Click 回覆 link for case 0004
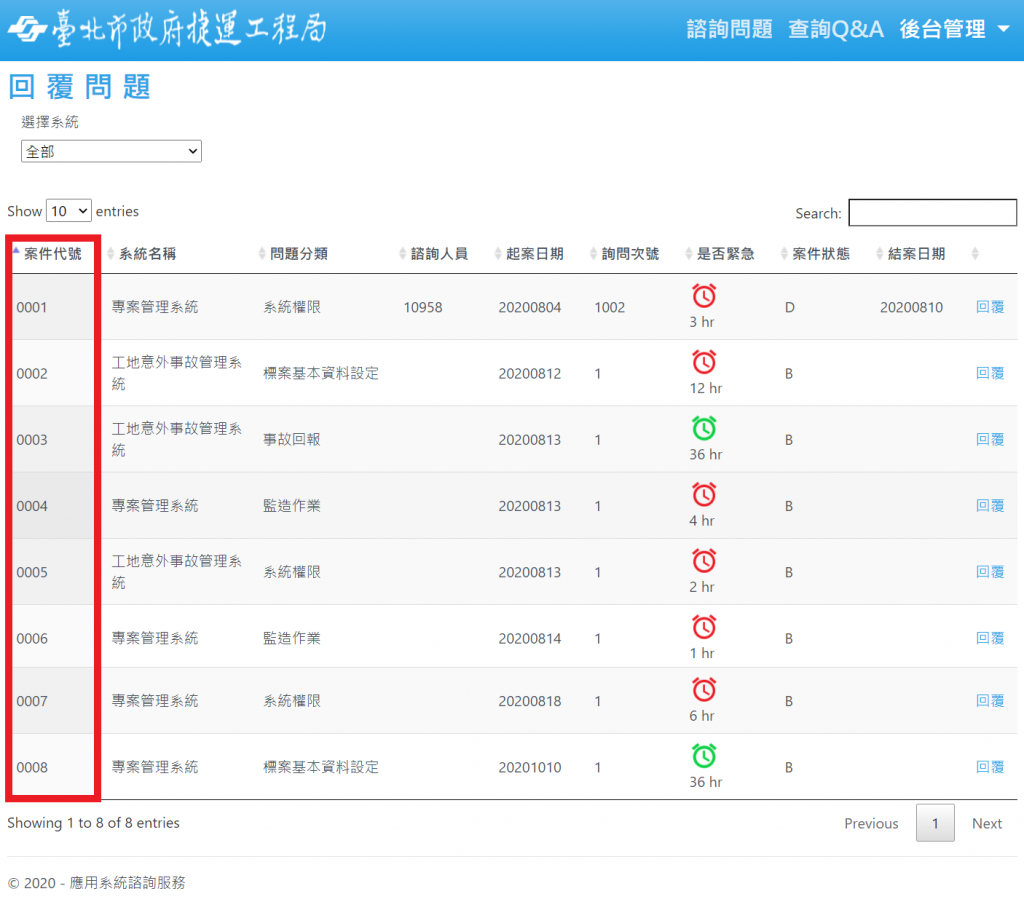Image resolution: width=1024 pixels, height=902 pixels. 989,506
